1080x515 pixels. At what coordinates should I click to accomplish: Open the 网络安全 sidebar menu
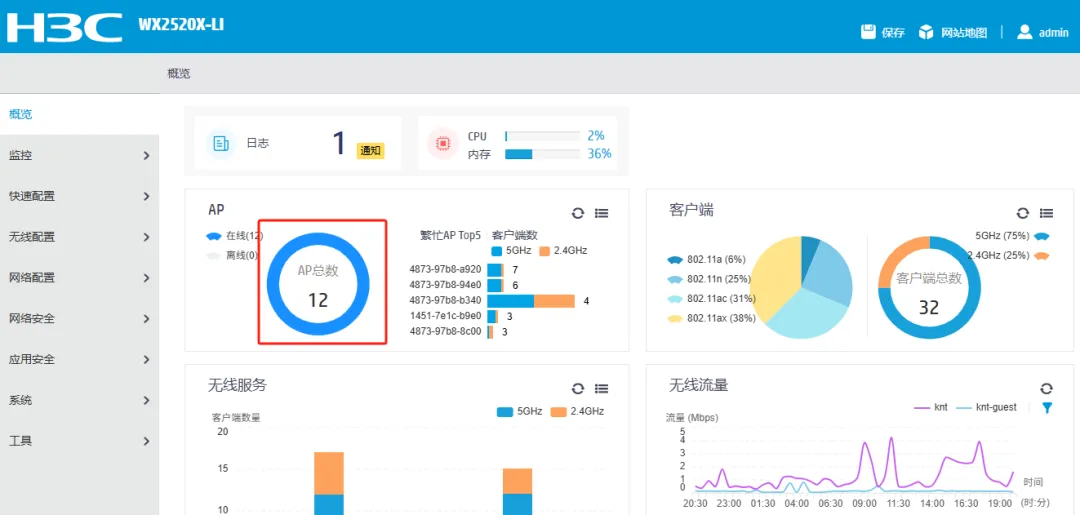pyautogui.click(x=79, y=319)
